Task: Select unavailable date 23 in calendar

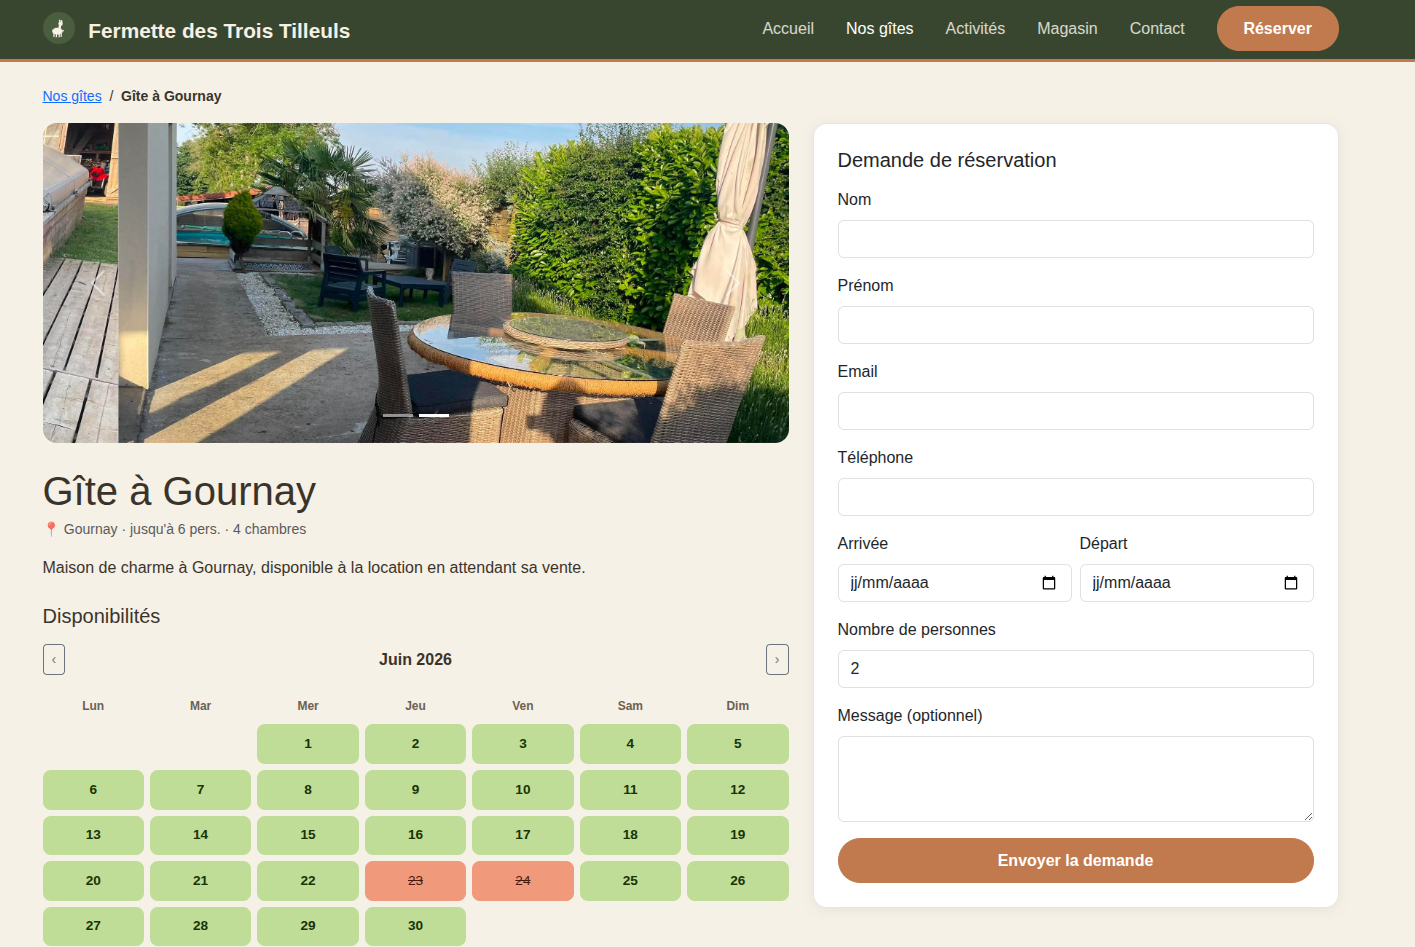Action: 415,881
